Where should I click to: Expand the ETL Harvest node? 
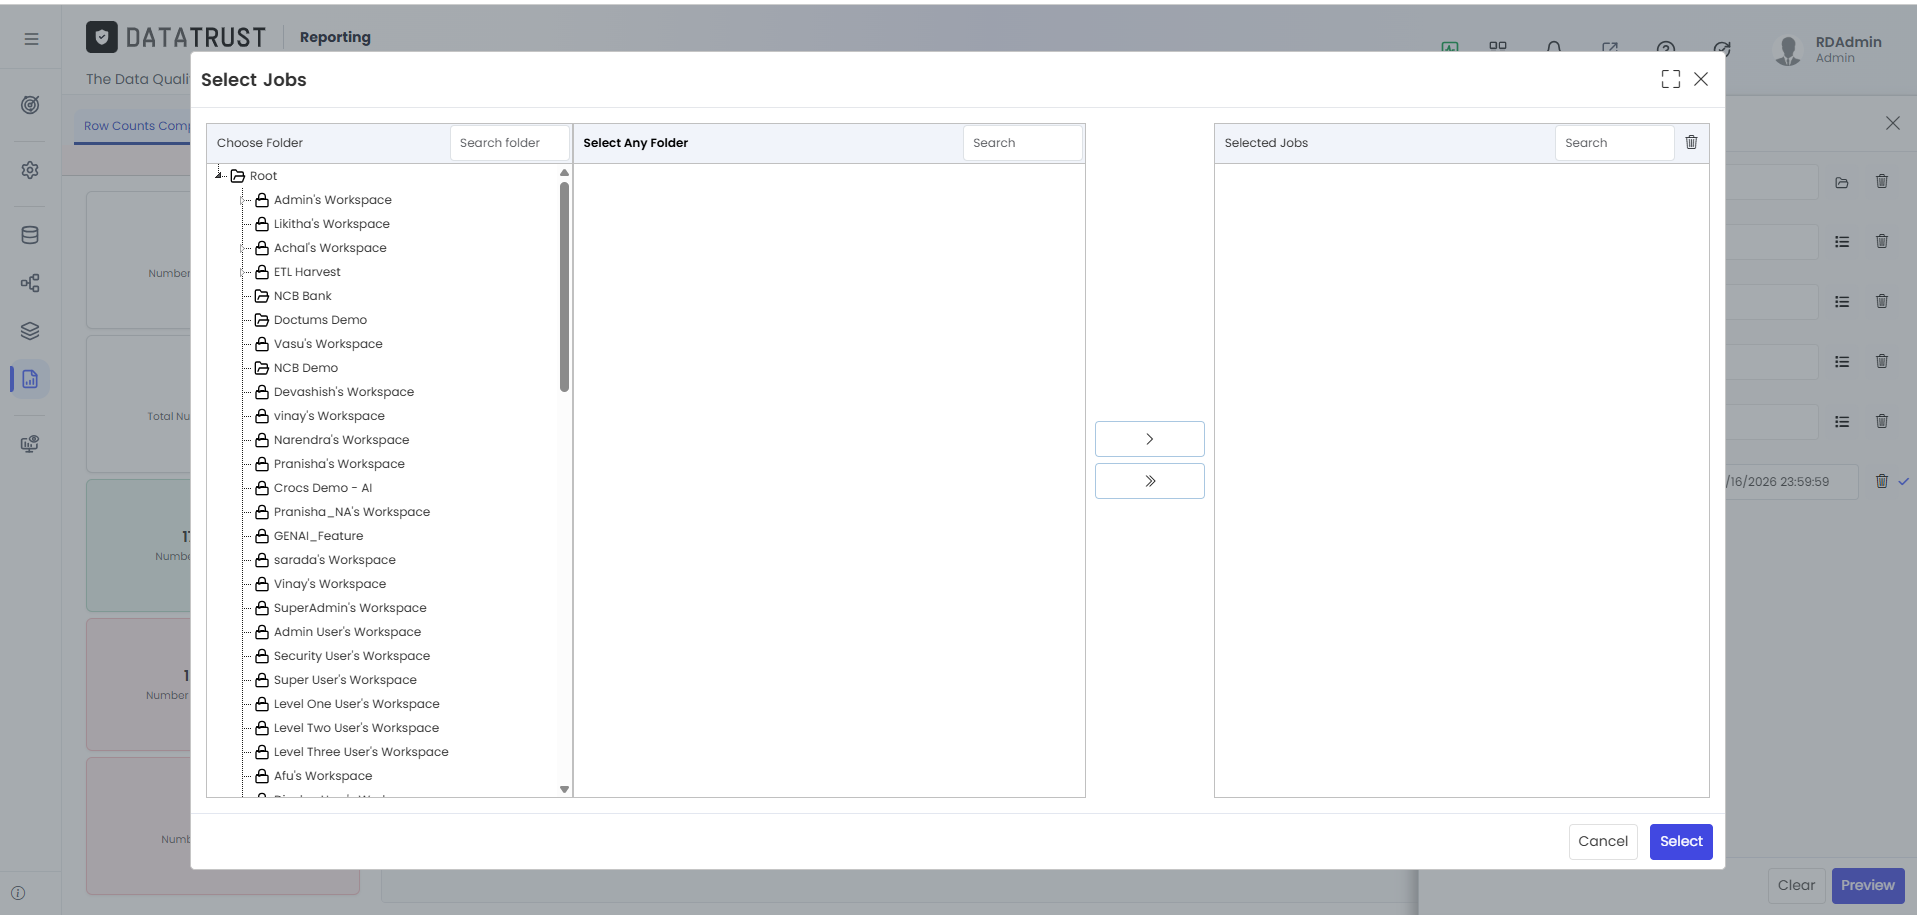243,272
